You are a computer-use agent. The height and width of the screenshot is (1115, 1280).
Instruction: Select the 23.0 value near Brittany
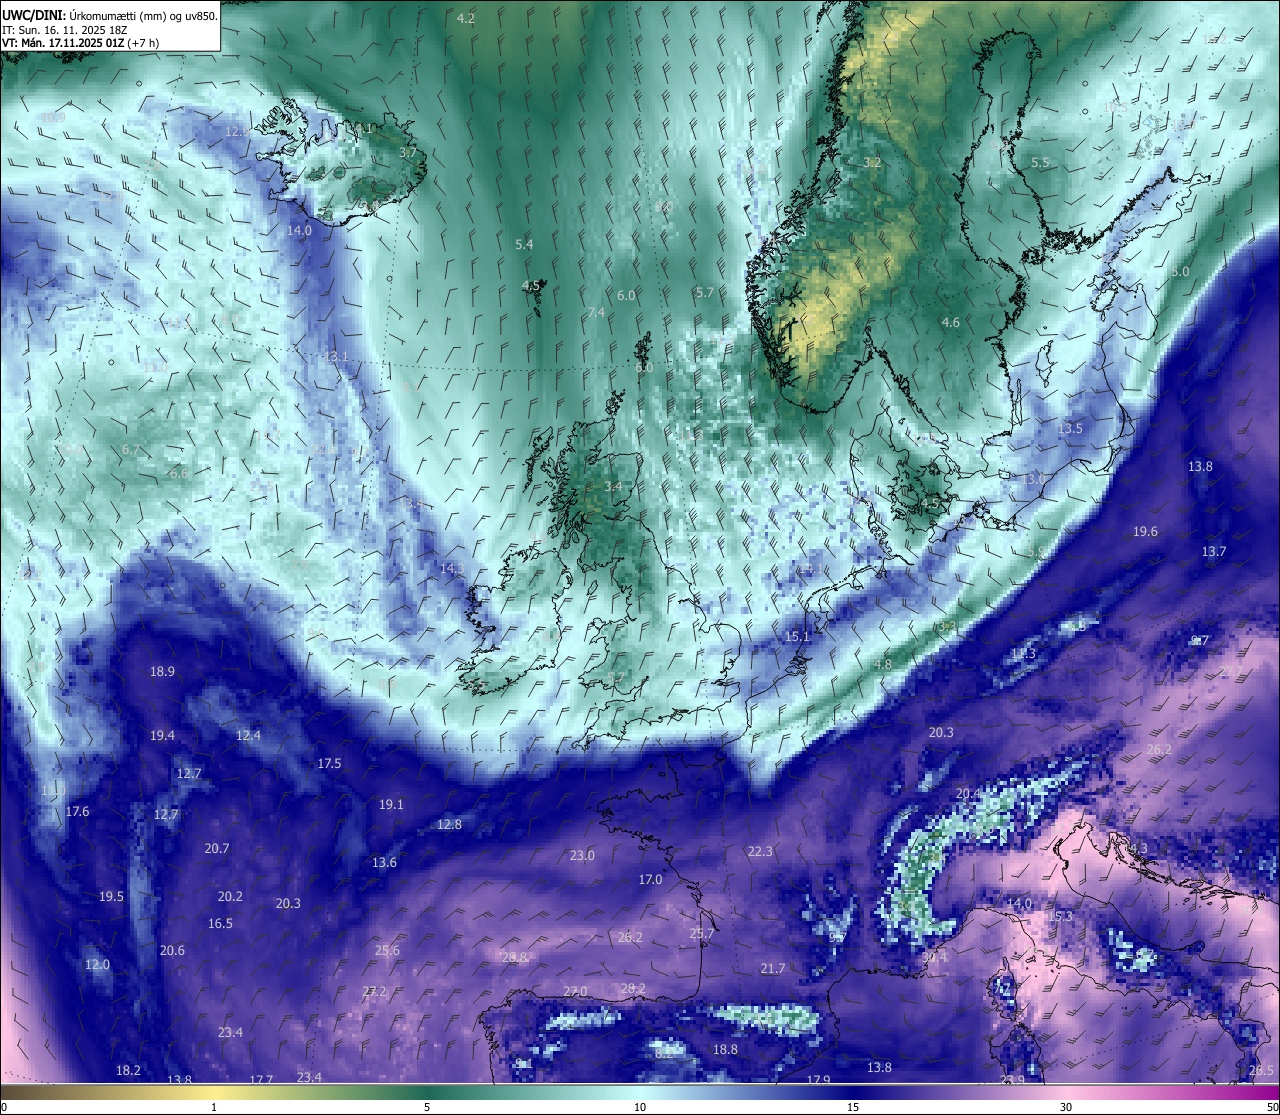click(x=582, y=856)
